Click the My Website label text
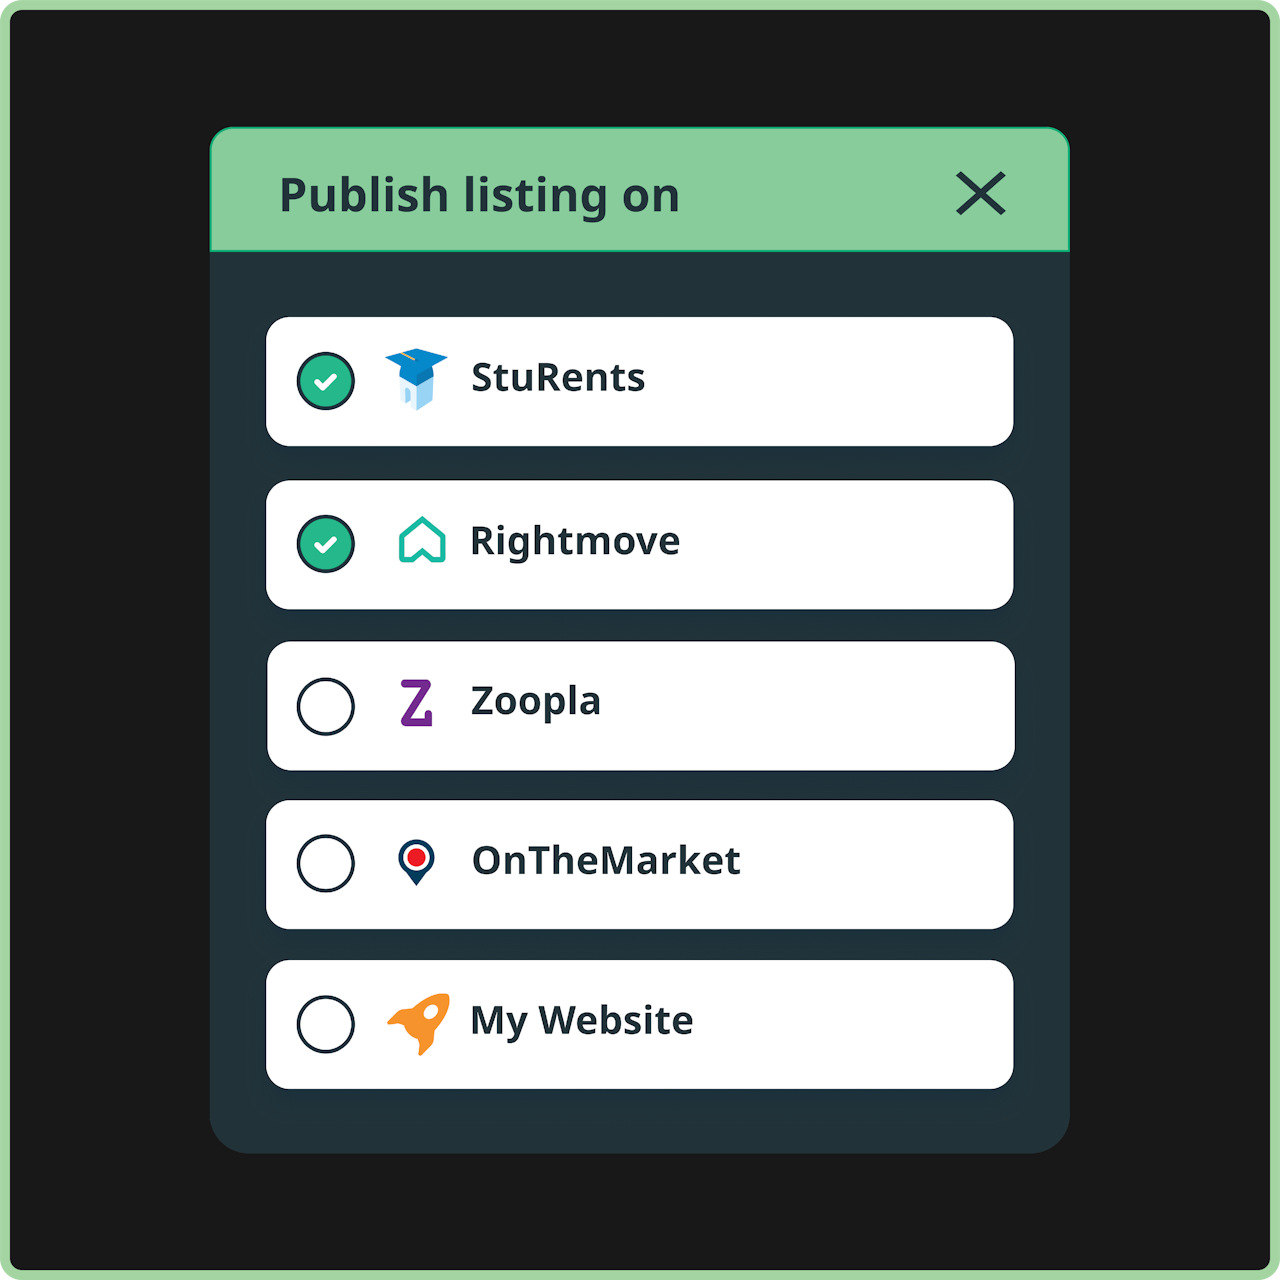 tap(581, 1021)
